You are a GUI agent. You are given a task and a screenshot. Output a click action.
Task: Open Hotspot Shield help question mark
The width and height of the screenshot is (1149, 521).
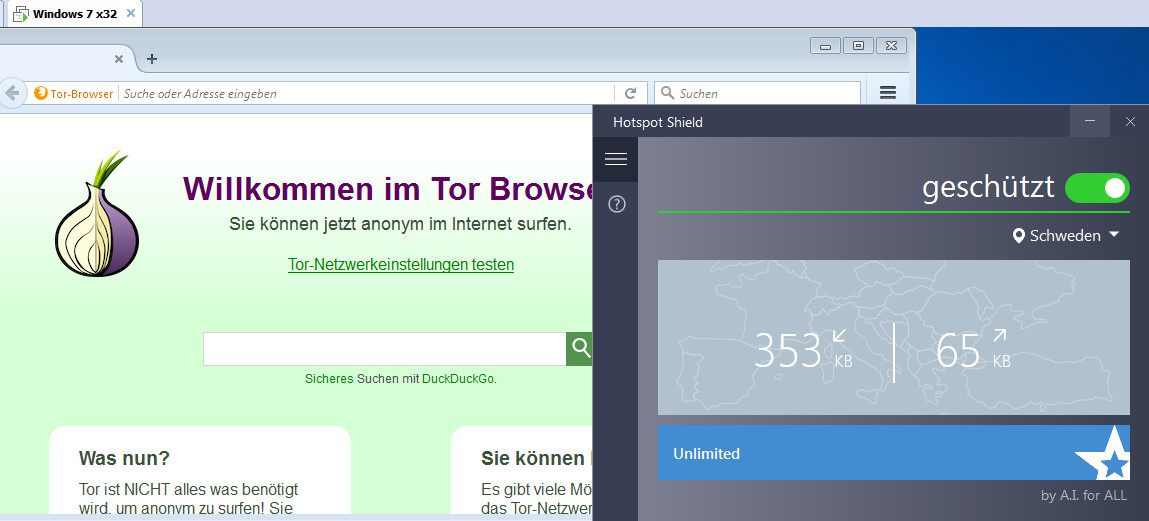click(617, 205)
